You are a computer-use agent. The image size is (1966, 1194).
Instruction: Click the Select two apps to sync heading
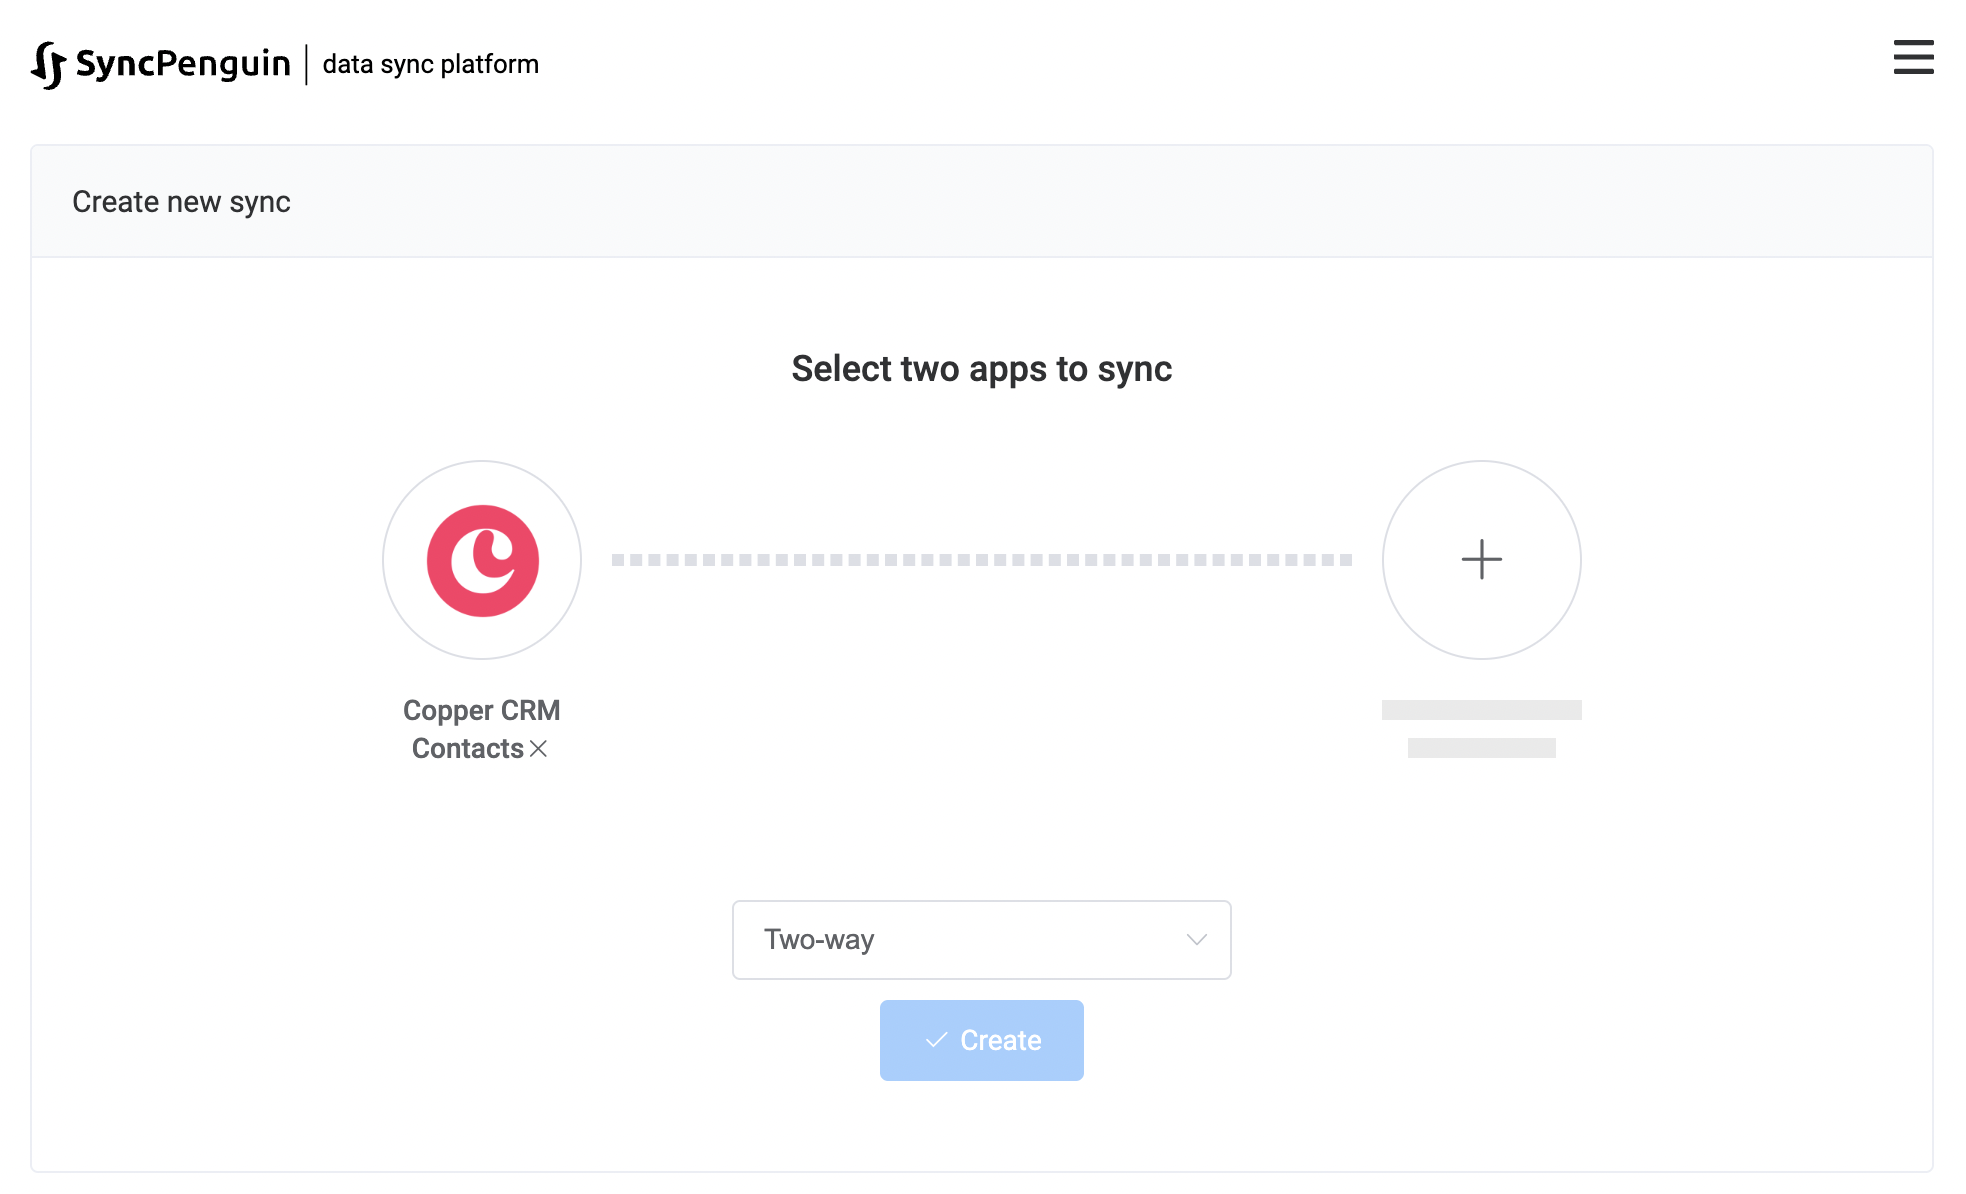[981, 369]
